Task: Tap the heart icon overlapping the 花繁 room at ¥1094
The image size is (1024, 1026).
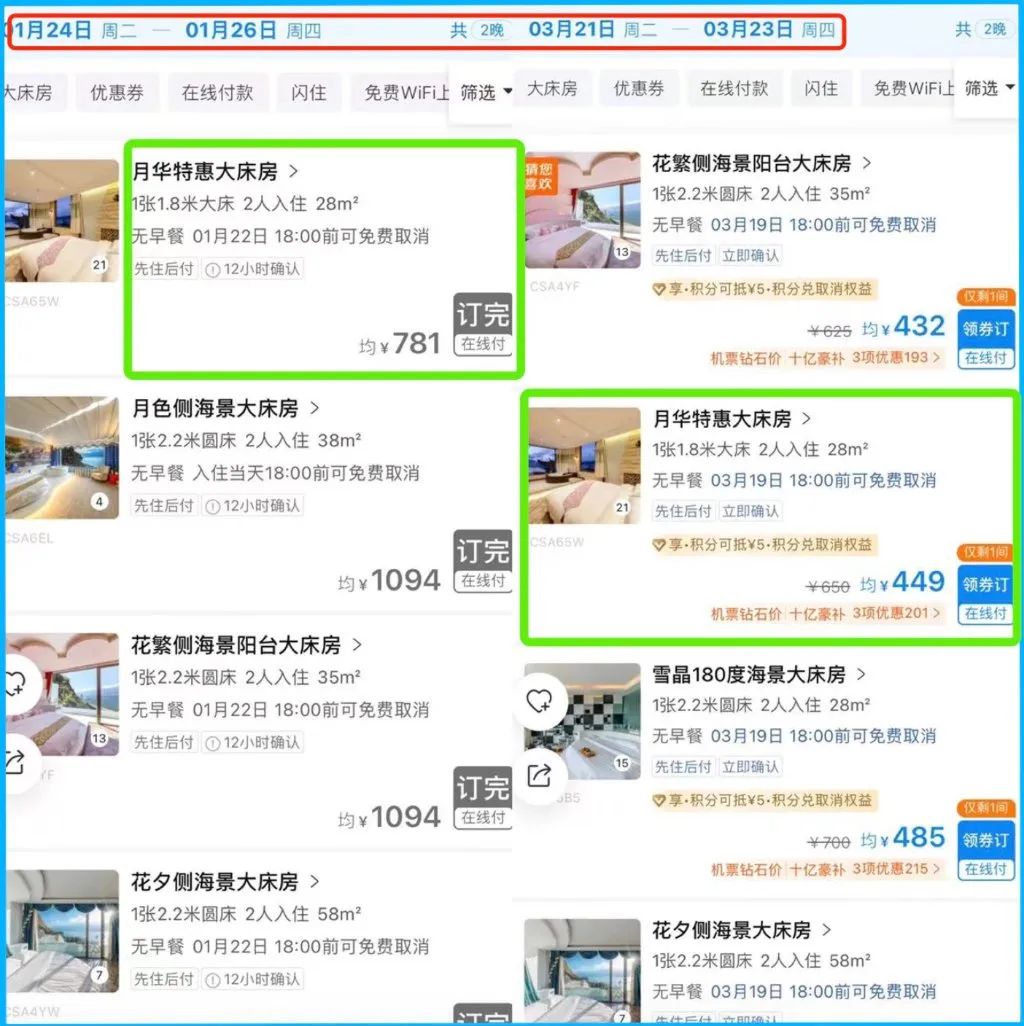Action: point(18,685)
